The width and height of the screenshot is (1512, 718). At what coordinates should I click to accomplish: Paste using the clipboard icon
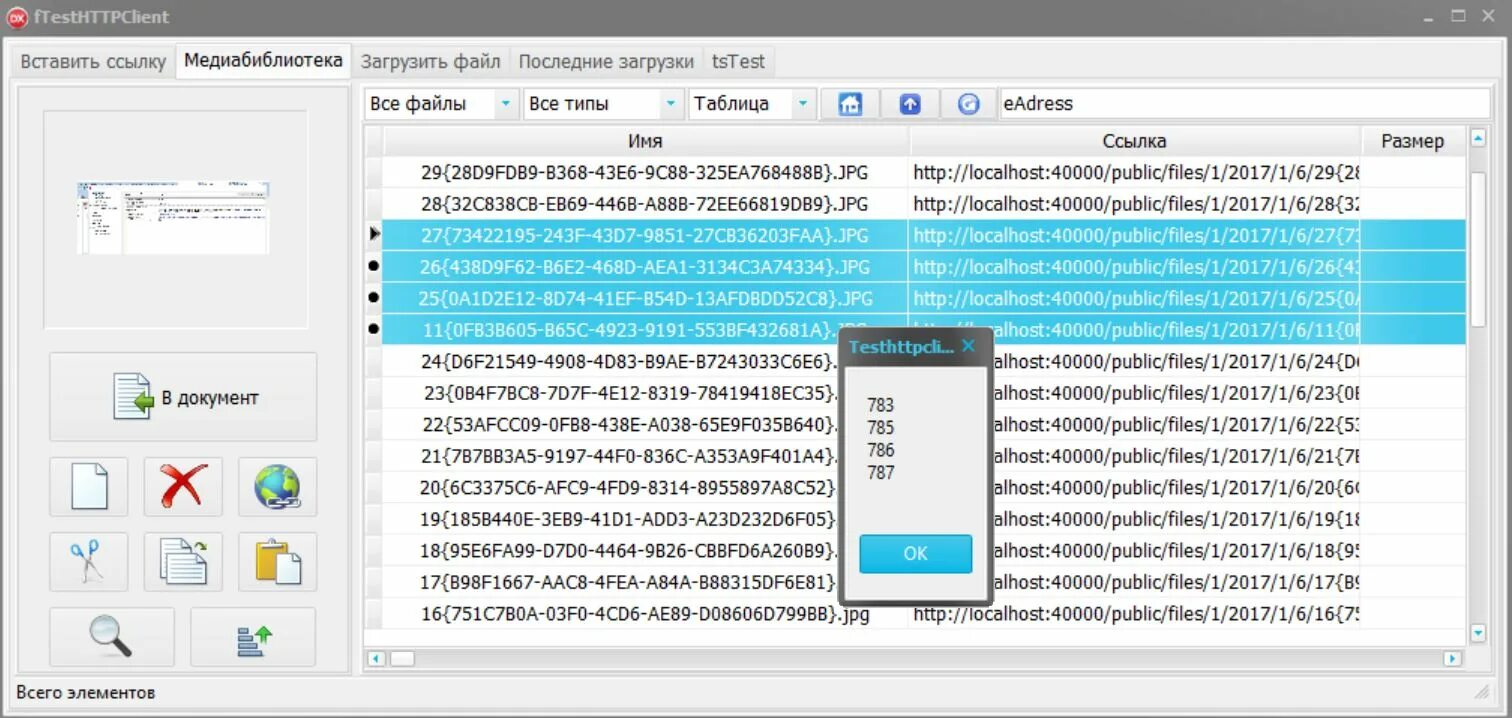(x=276, y=561)
